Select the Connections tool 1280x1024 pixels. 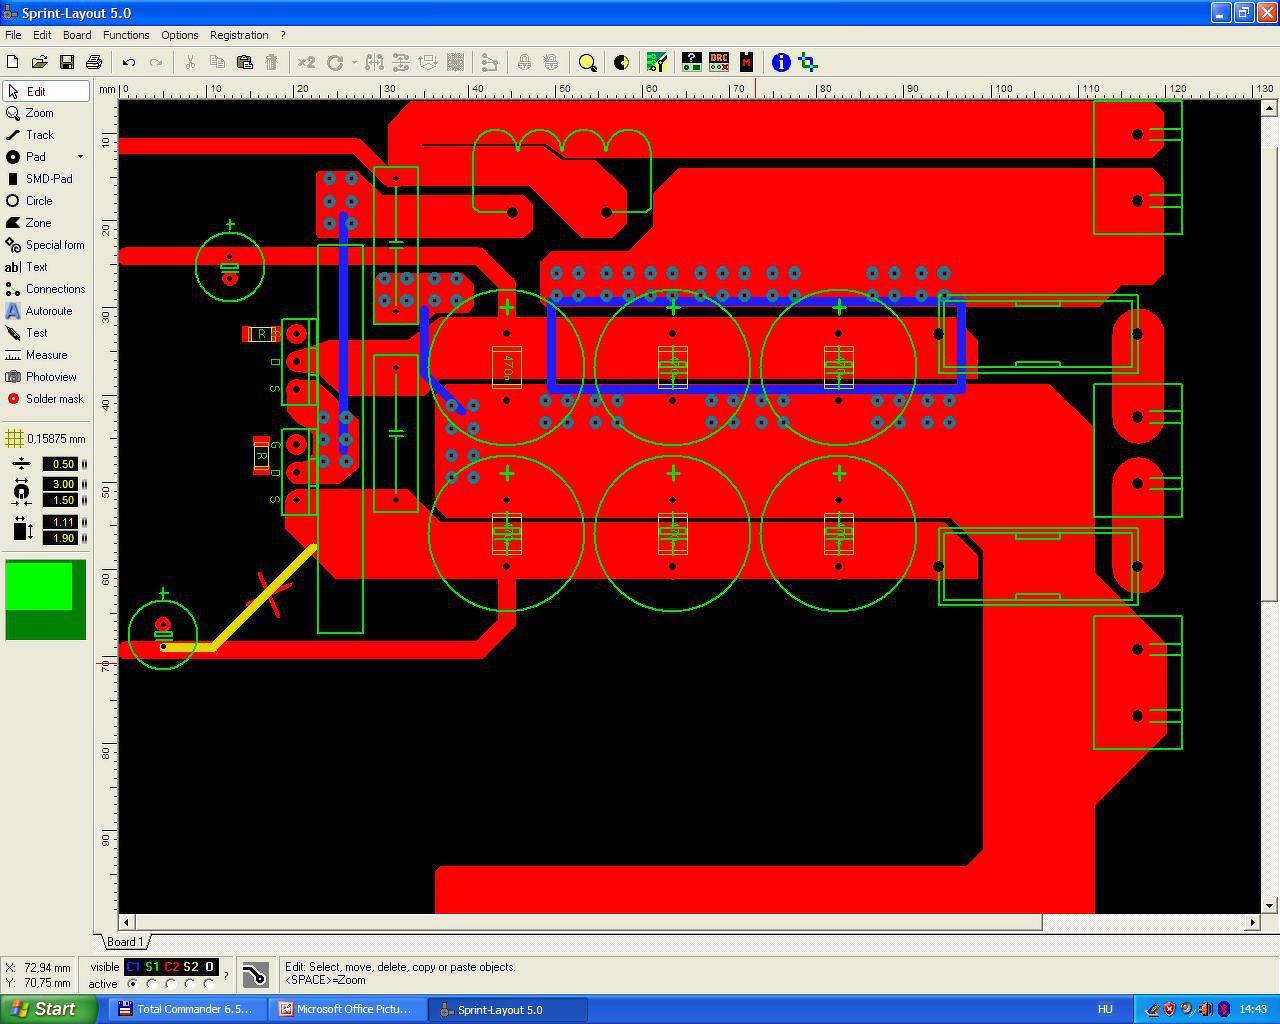click(x=46, y=289)
